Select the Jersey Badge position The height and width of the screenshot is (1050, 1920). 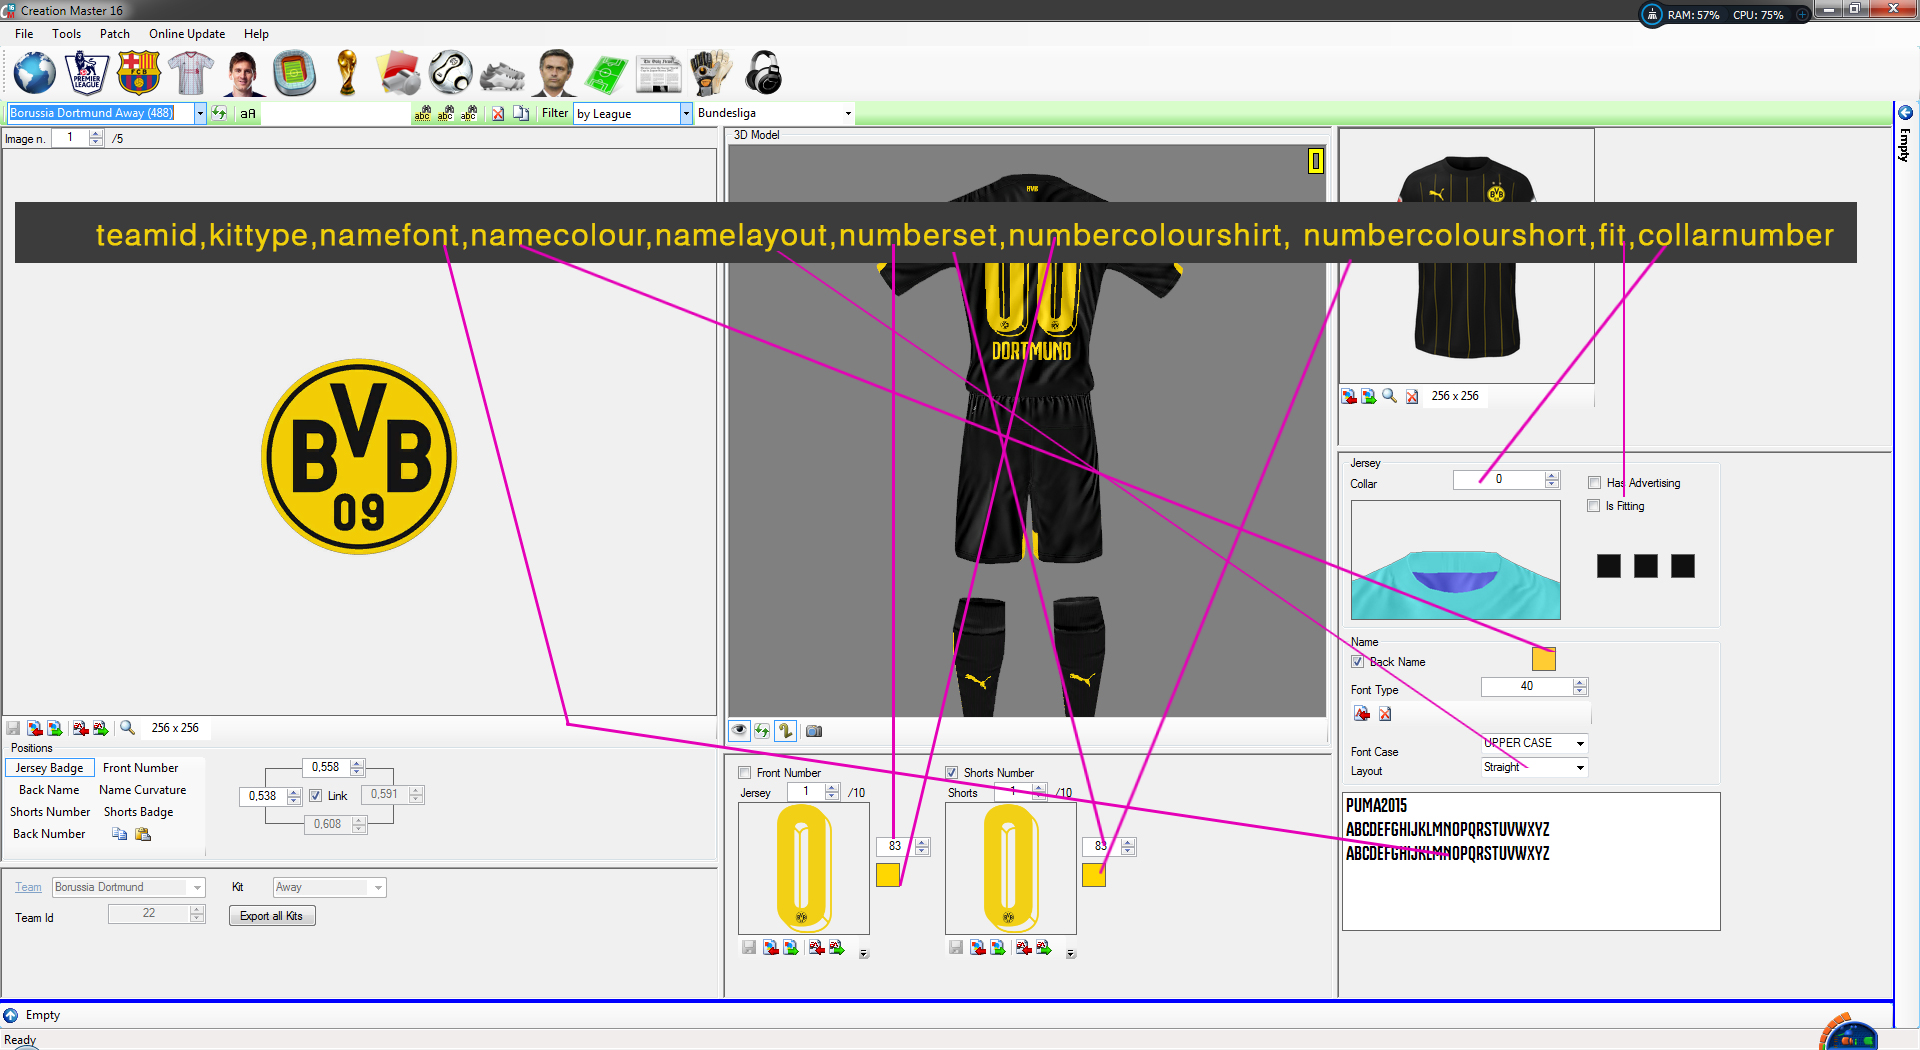tap(49, 768)
